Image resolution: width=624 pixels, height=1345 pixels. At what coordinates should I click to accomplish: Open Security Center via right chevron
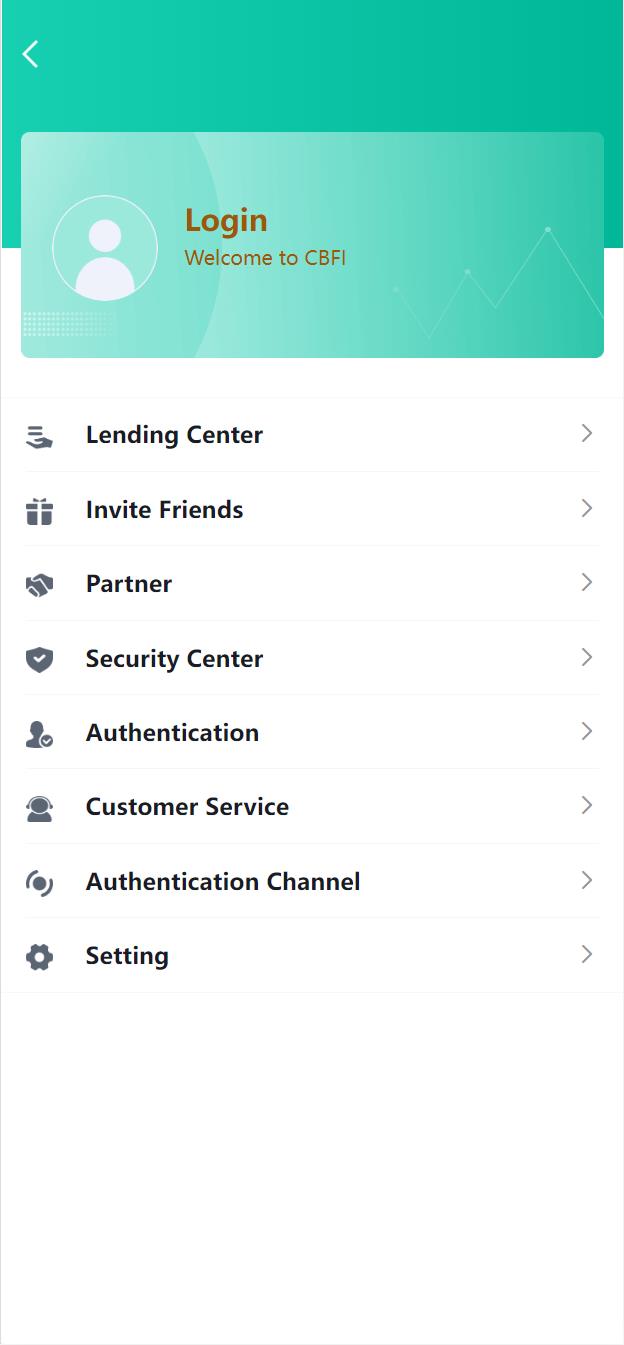(587, 658)
